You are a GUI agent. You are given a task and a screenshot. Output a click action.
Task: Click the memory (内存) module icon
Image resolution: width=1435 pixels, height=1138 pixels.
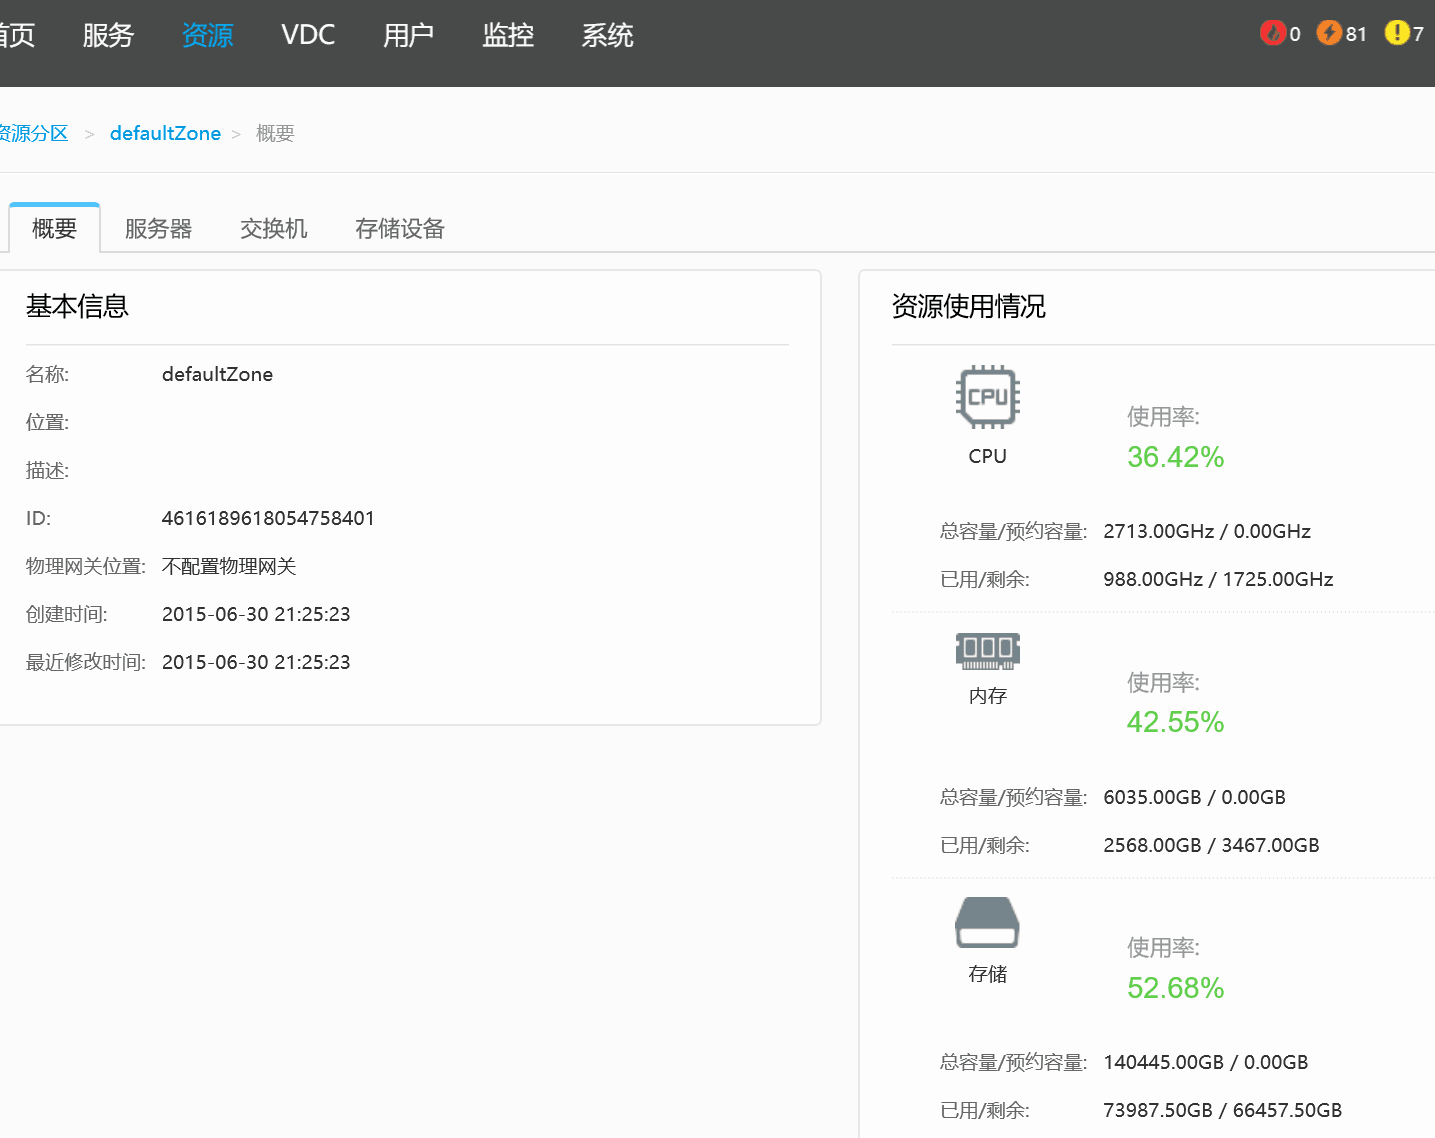pos(987,650)
